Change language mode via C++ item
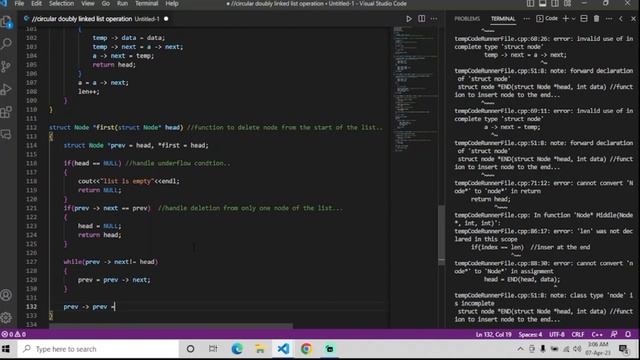Viewport: 640px width, 360px height. coord(597,334)
